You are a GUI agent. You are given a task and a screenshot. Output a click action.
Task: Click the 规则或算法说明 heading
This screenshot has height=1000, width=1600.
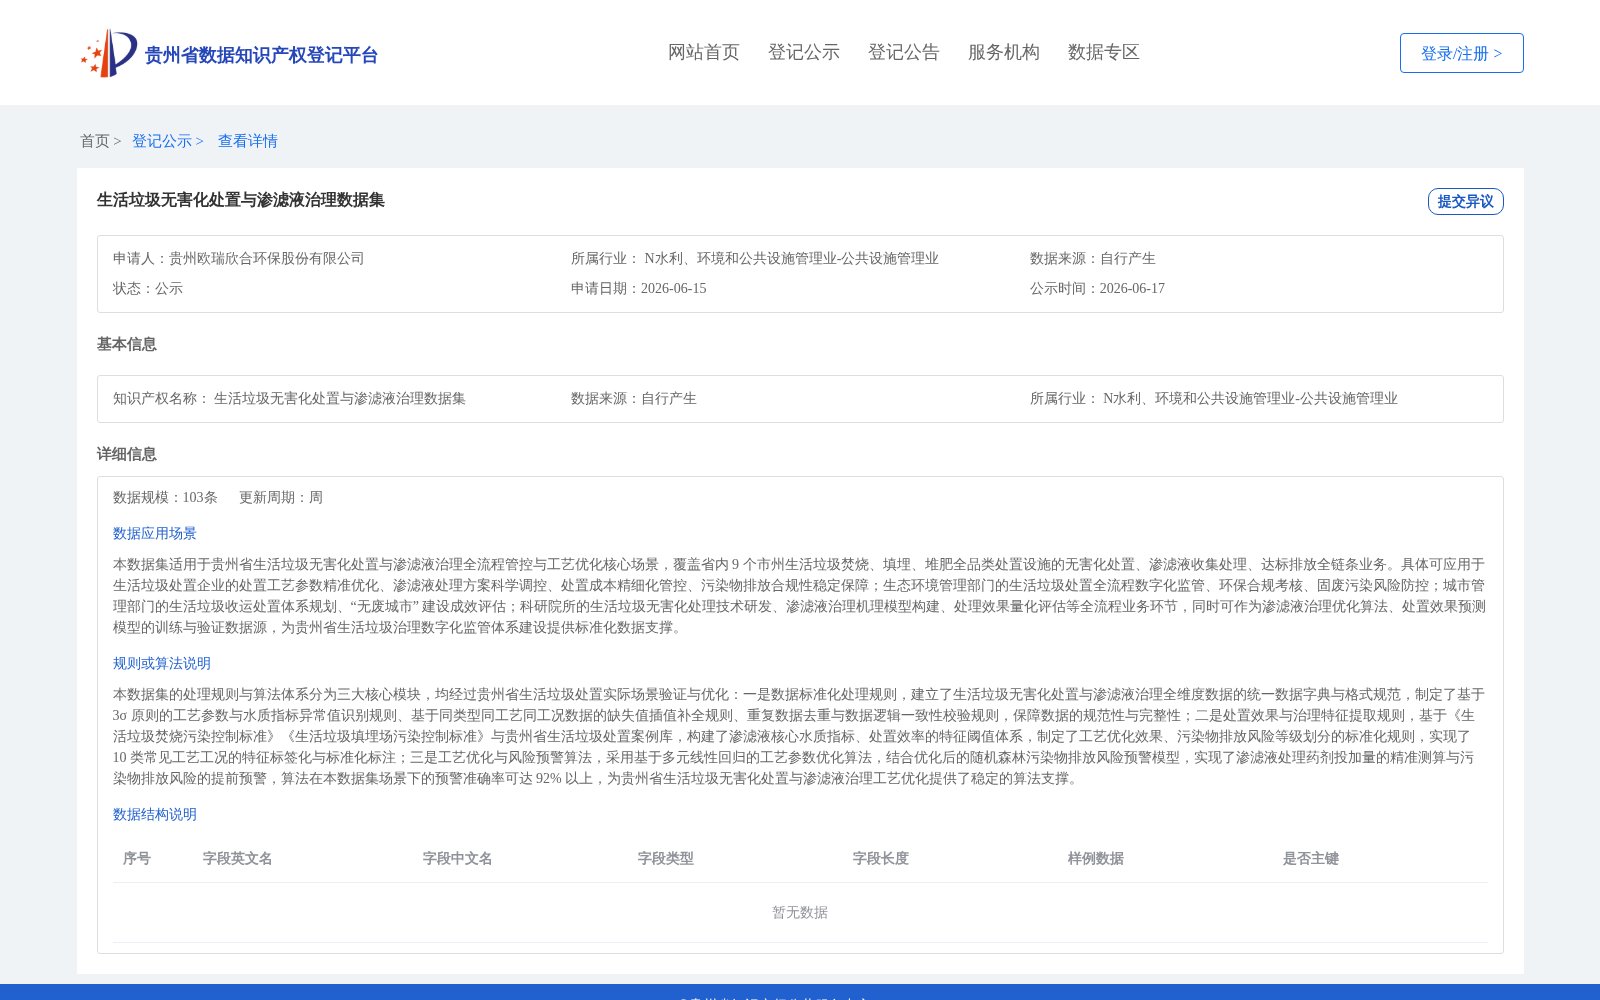(162, 663)
